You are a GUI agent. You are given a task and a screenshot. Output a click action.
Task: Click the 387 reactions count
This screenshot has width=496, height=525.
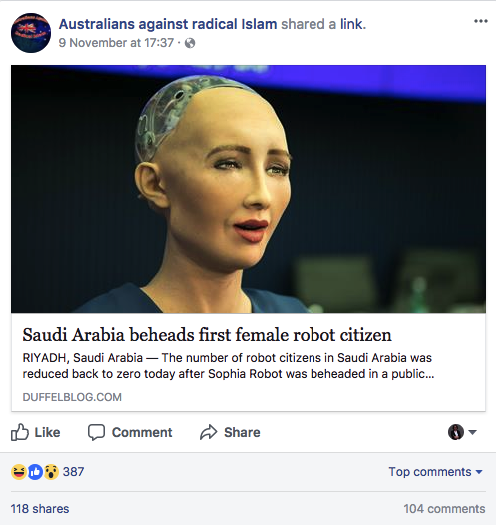pos(73,472)
